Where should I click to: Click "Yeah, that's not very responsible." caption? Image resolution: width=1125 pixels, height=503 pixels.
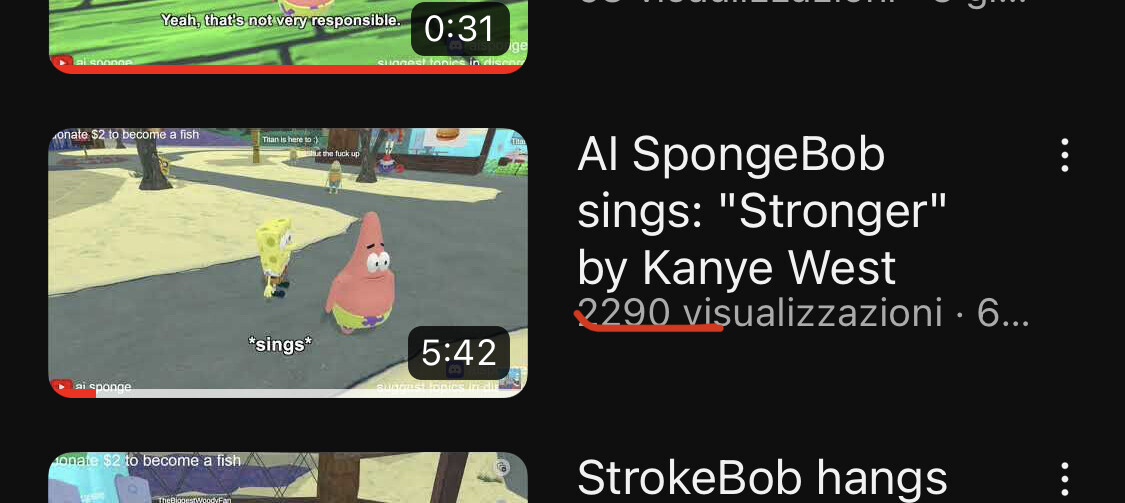(281, 20)
